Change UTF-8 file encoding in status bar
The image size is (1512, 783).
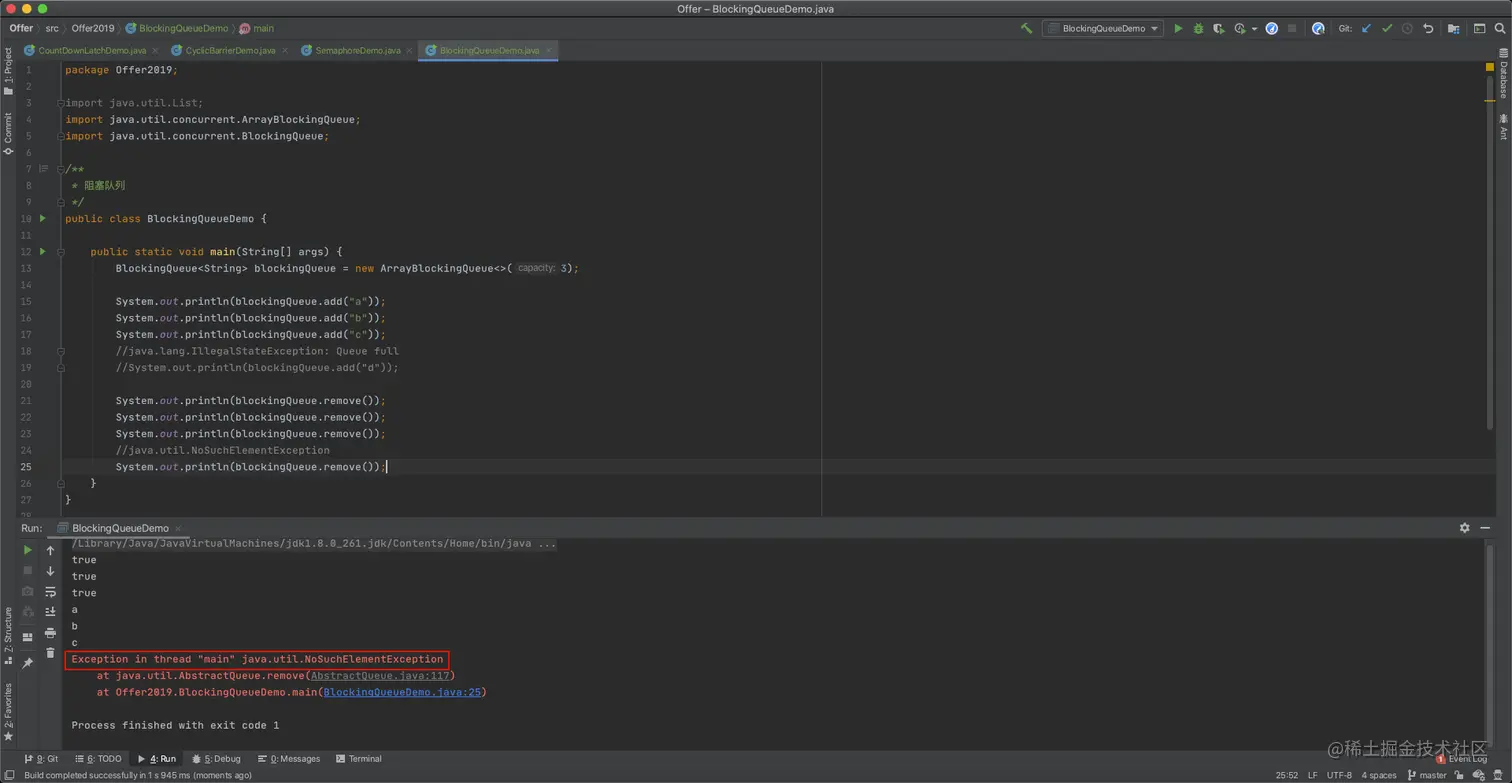coord(1339,775)
